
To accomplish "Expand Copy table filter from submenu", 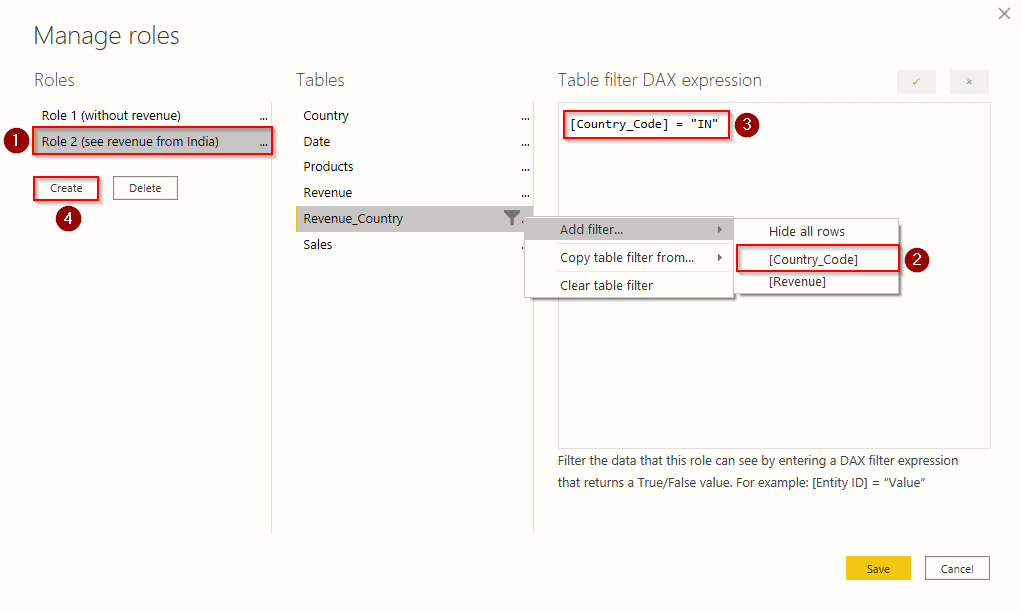I will point(629,258).
